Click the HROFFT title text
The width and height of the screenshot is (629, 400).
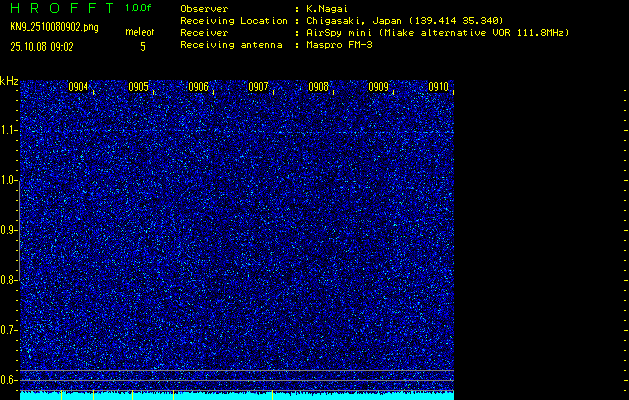point(59,8)
